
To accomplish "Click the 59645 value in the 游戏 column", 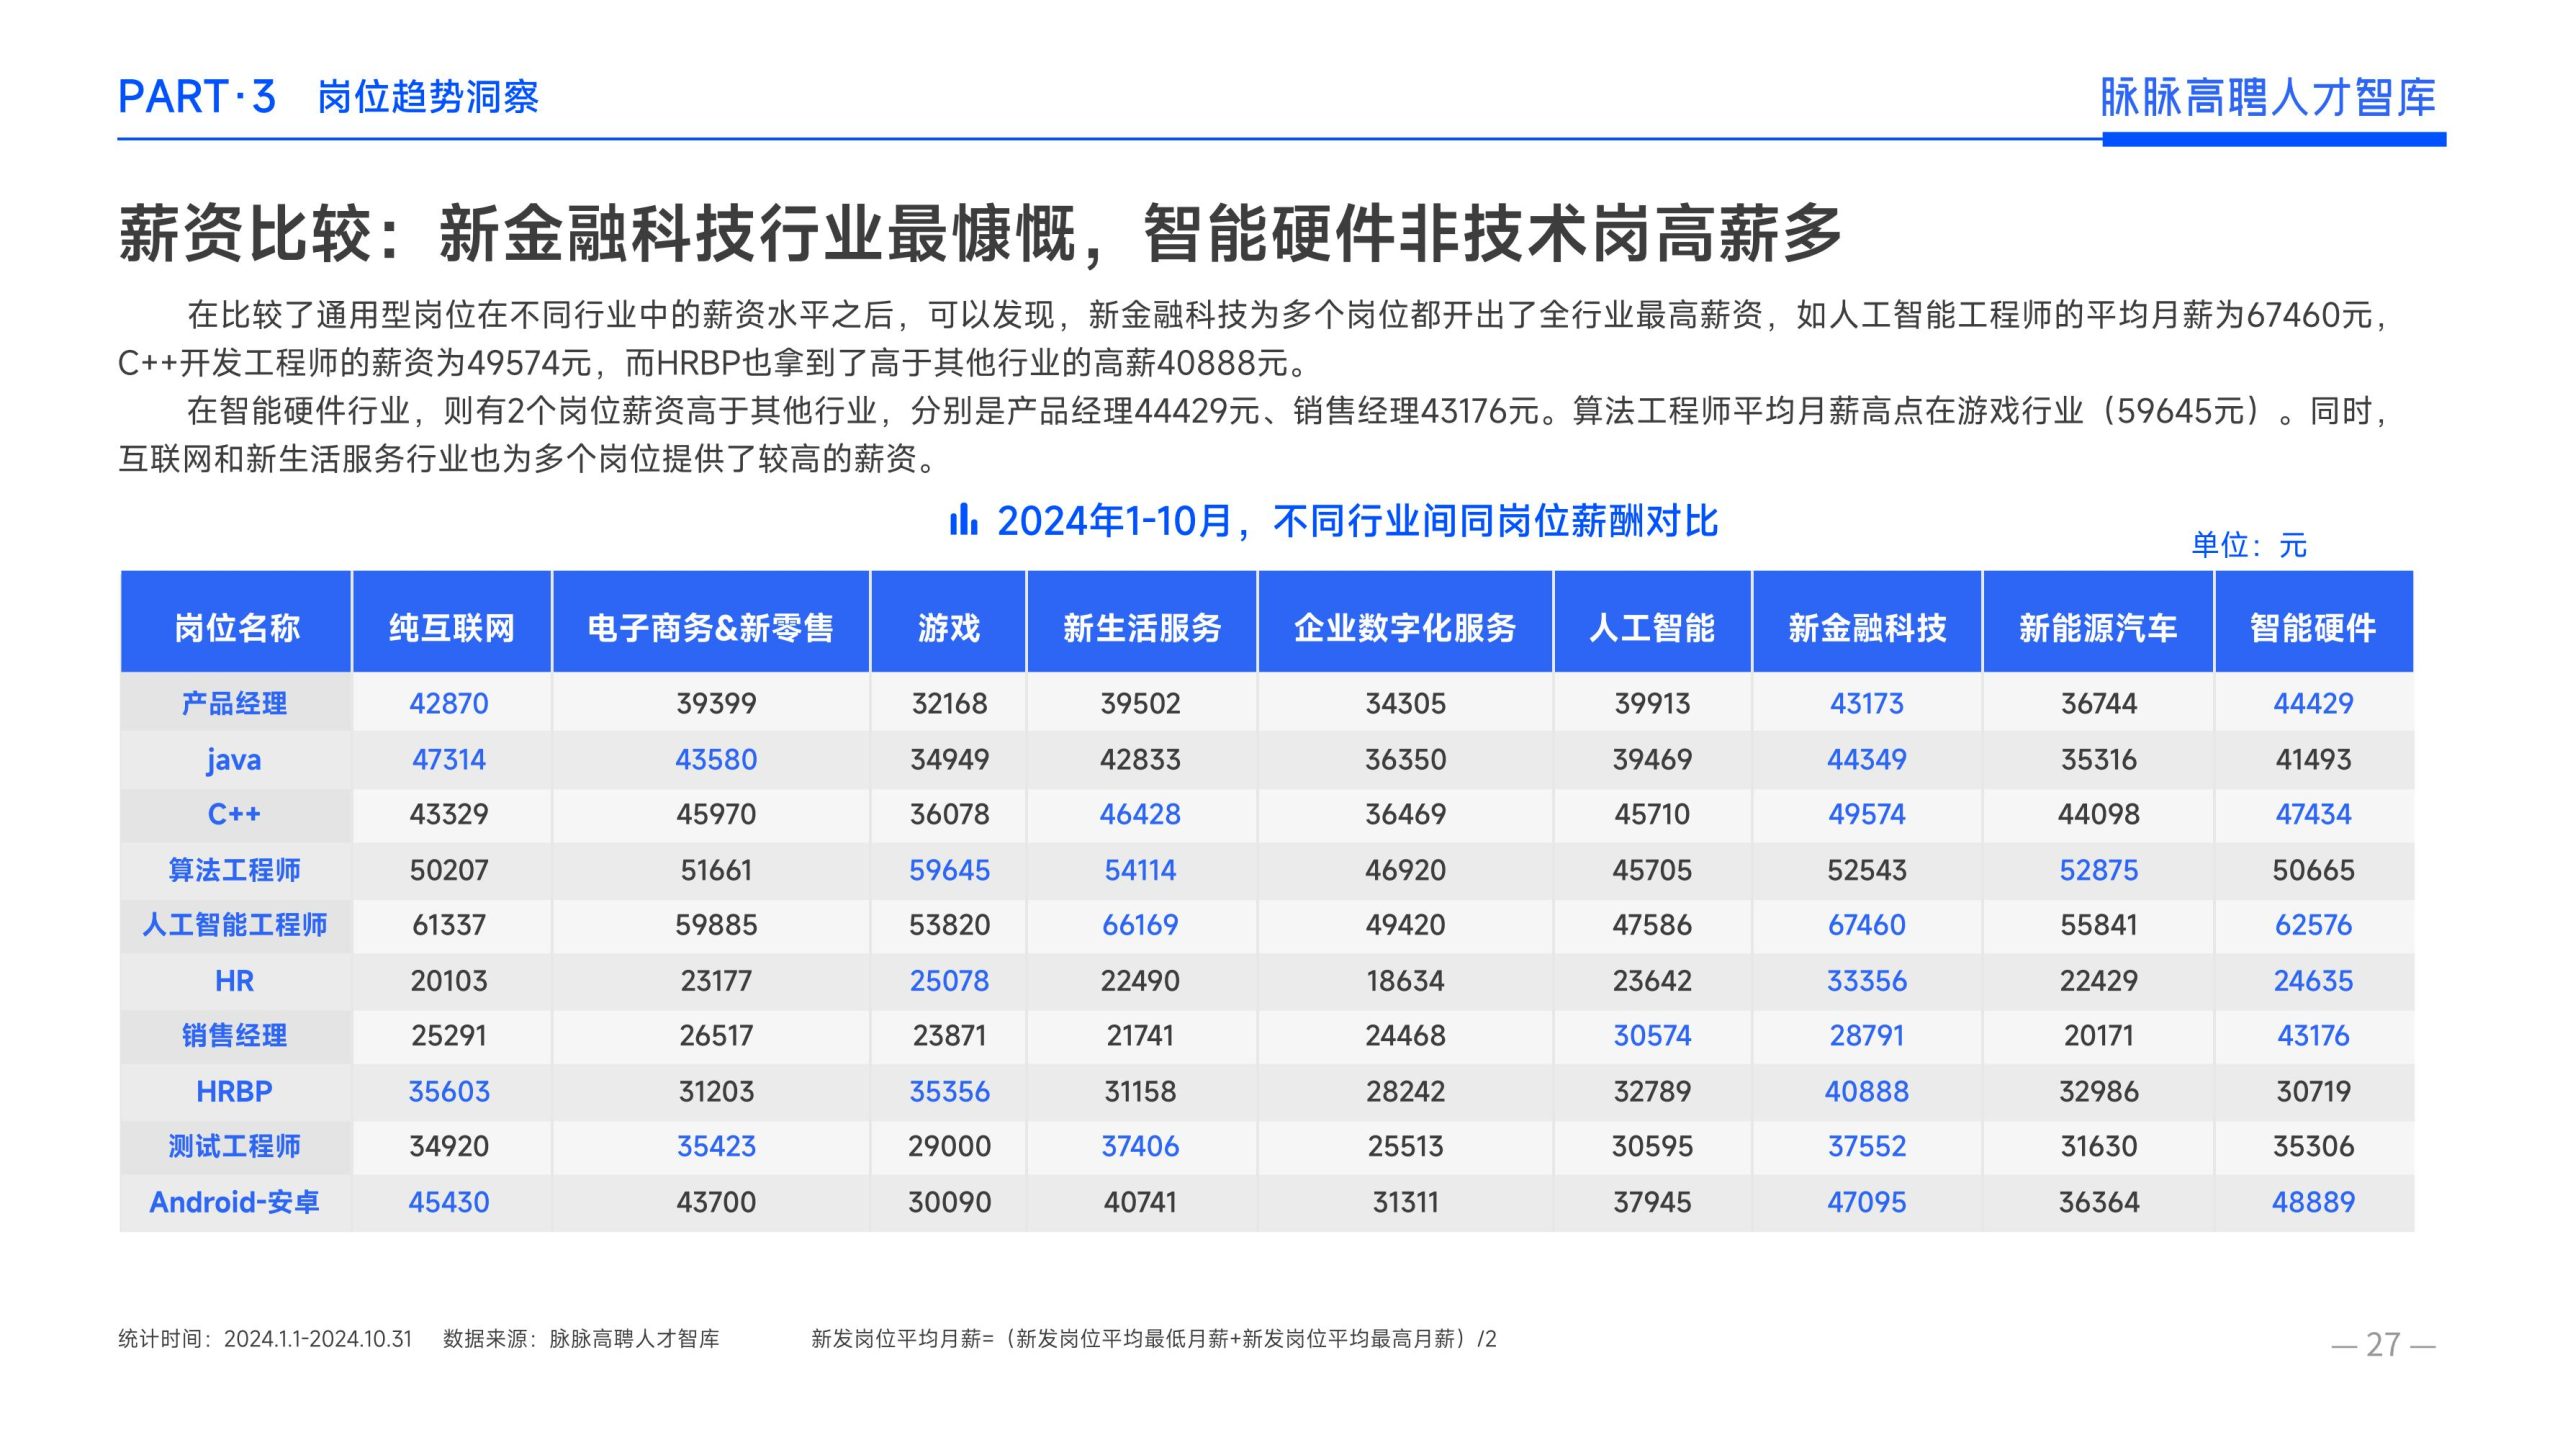I will coord(949,870).
